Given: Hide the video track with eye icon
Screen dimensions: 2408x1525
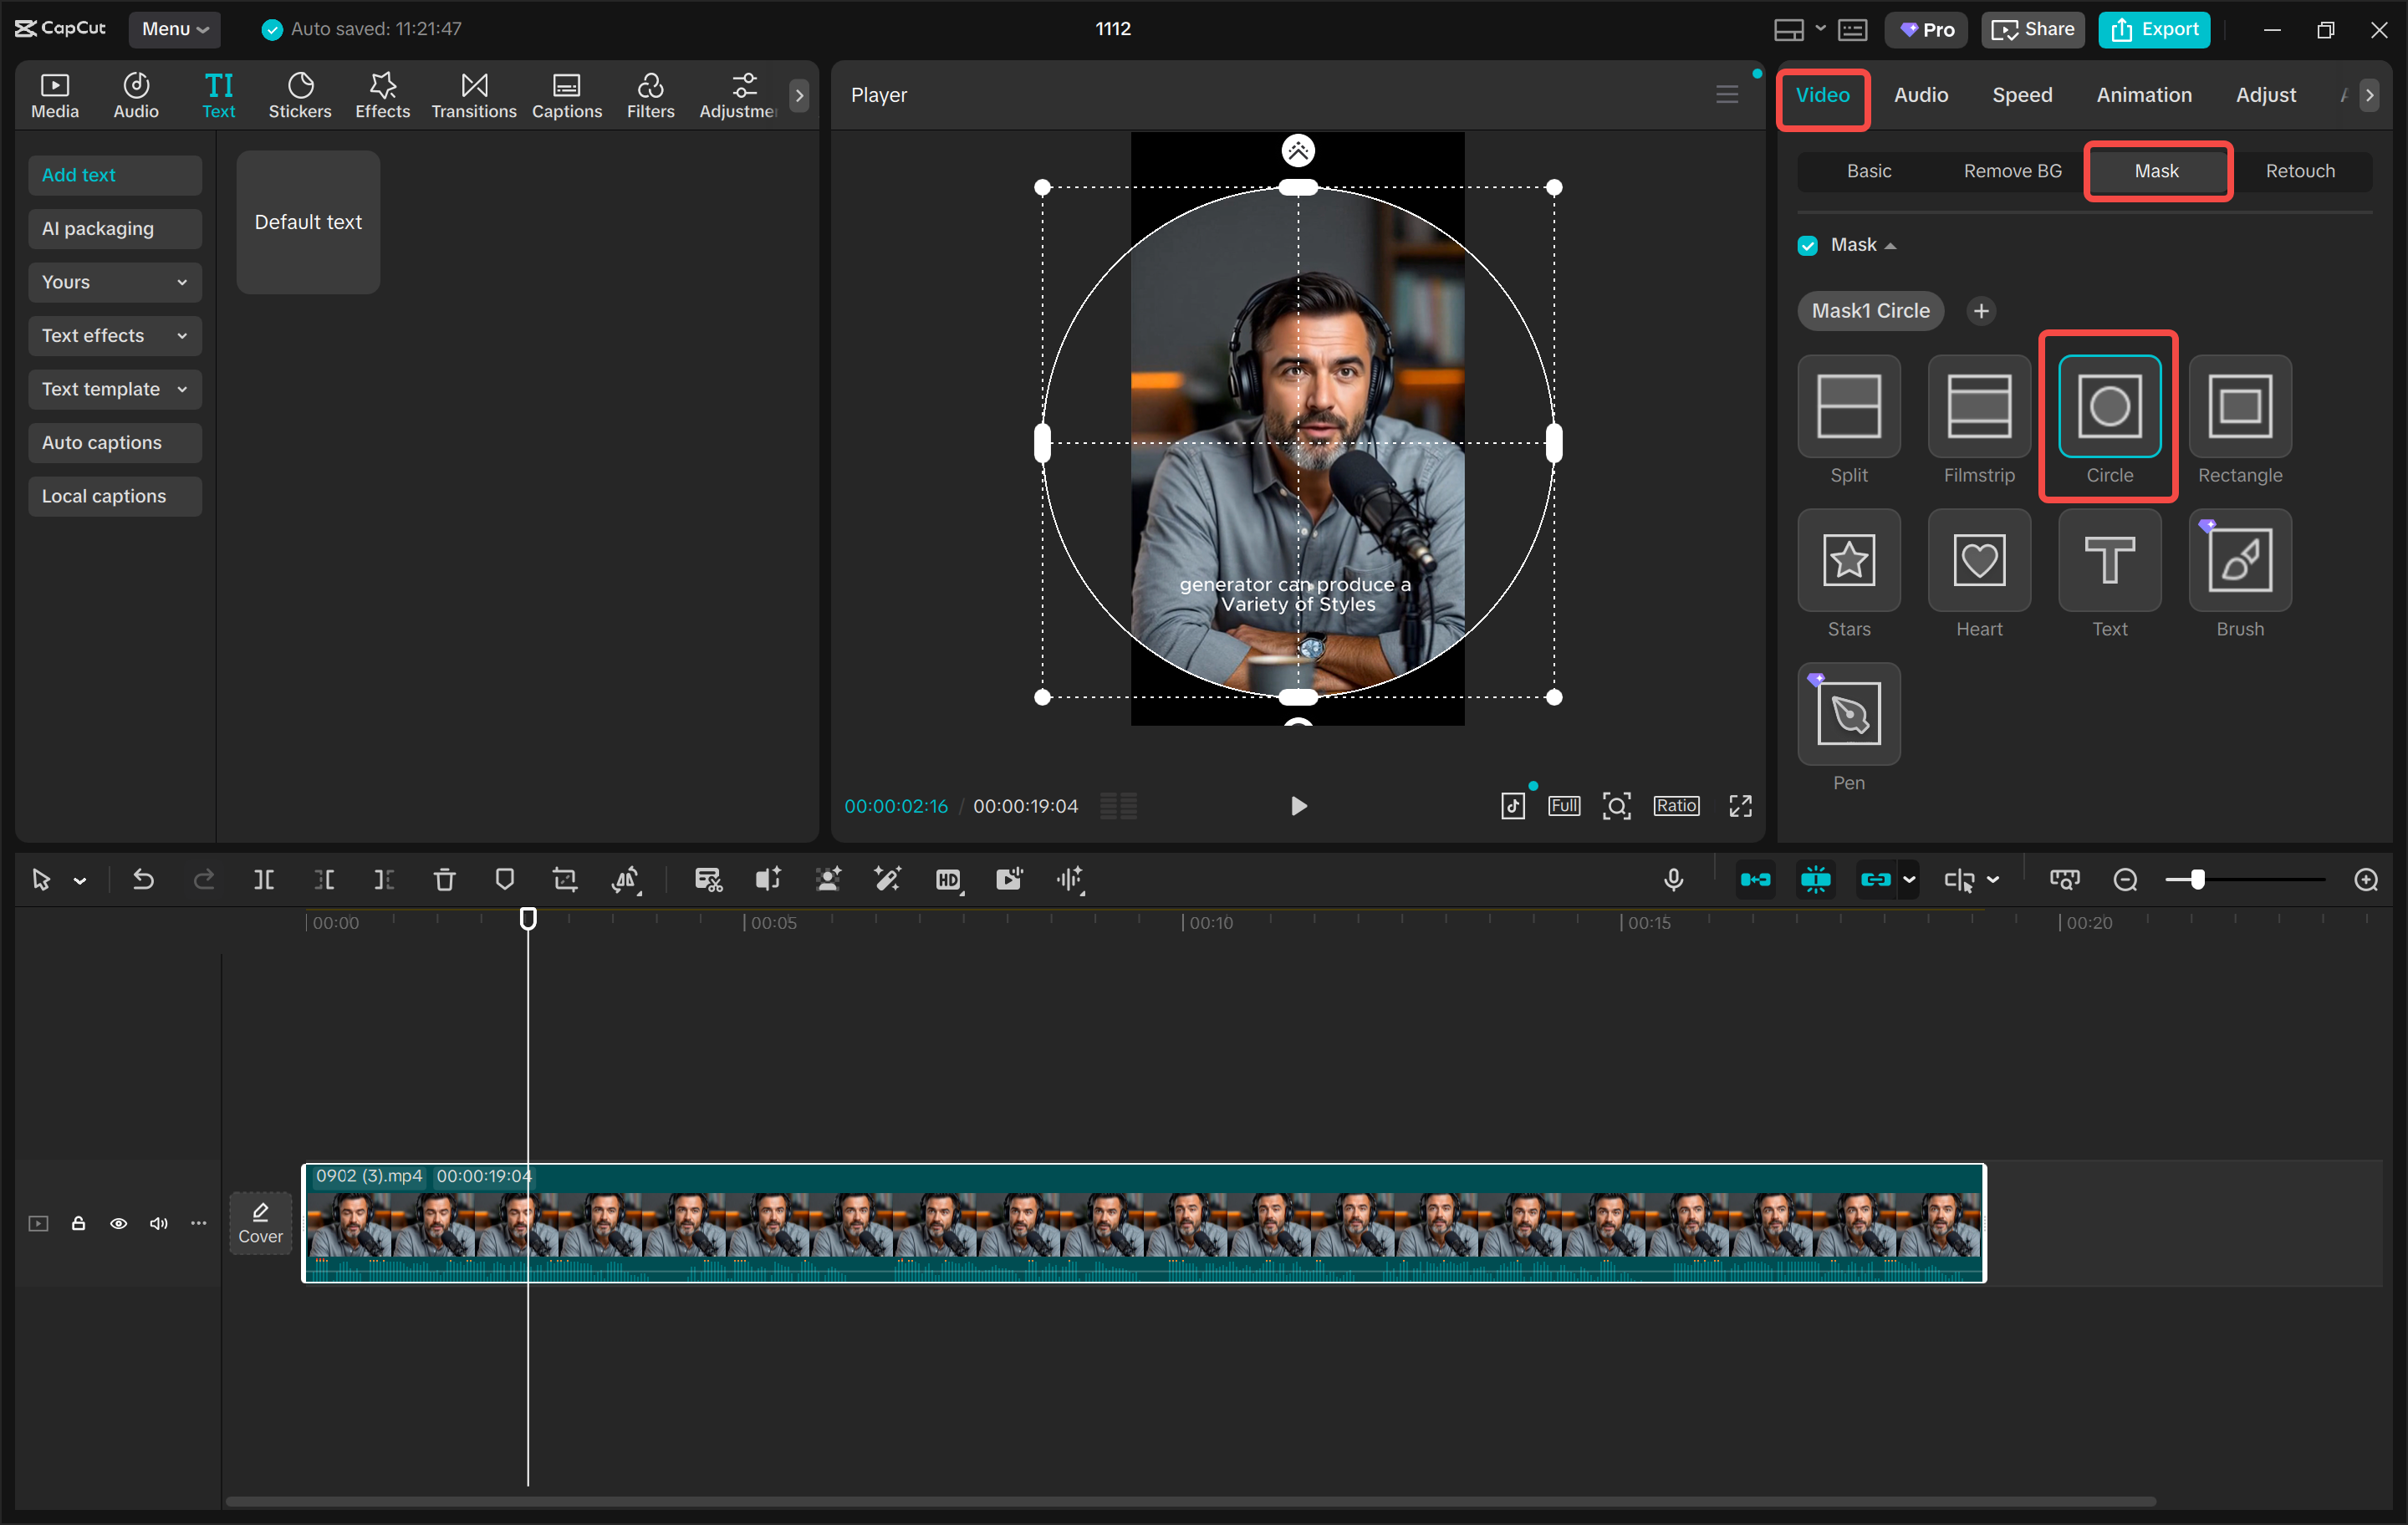Looking at the screenshot, I should point(118,1223).
